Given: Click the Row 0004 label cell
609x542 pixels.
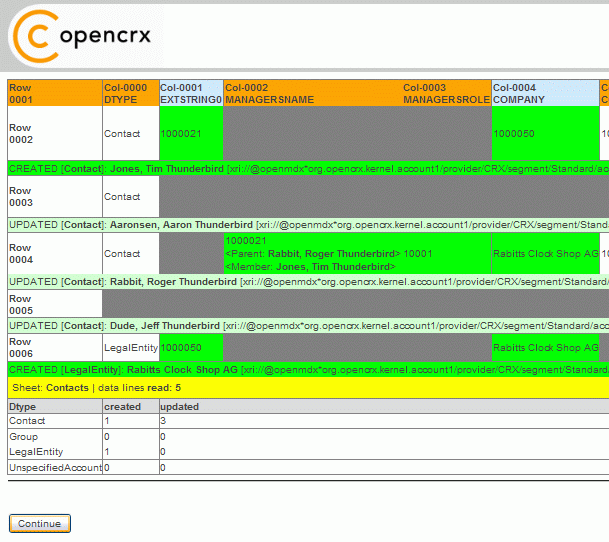Looking at the screenshot, I should point(55,253).
